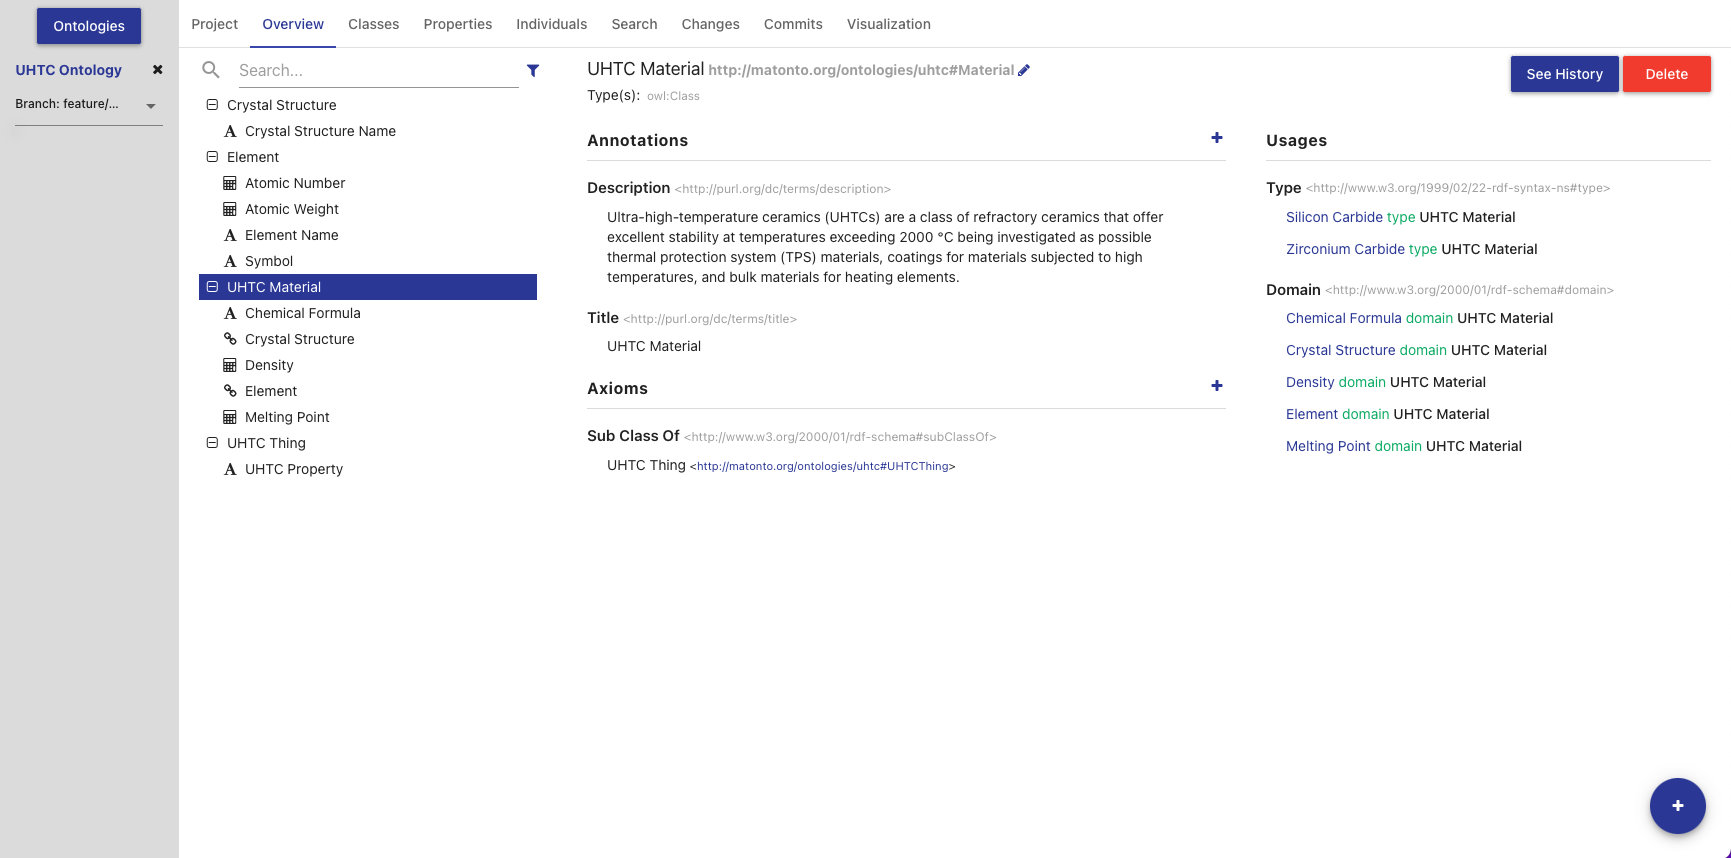Click the Crystal Structure object property icon
The width and height of the screenshot is (1731, 858).
click(x=230, y=339)
